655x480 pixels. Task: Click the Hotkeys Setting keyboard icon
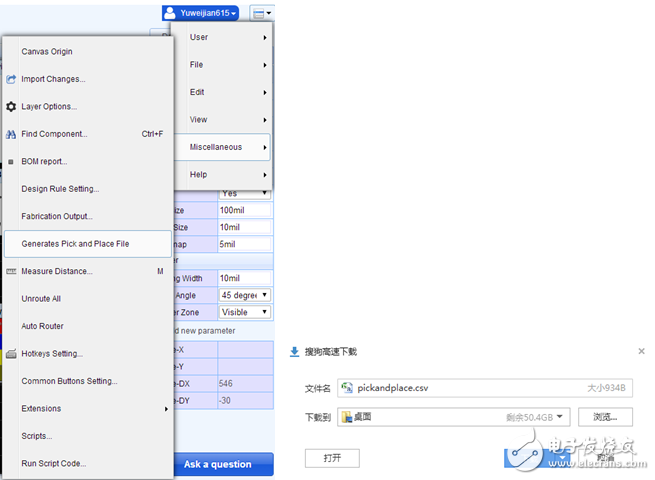point(11,354)
